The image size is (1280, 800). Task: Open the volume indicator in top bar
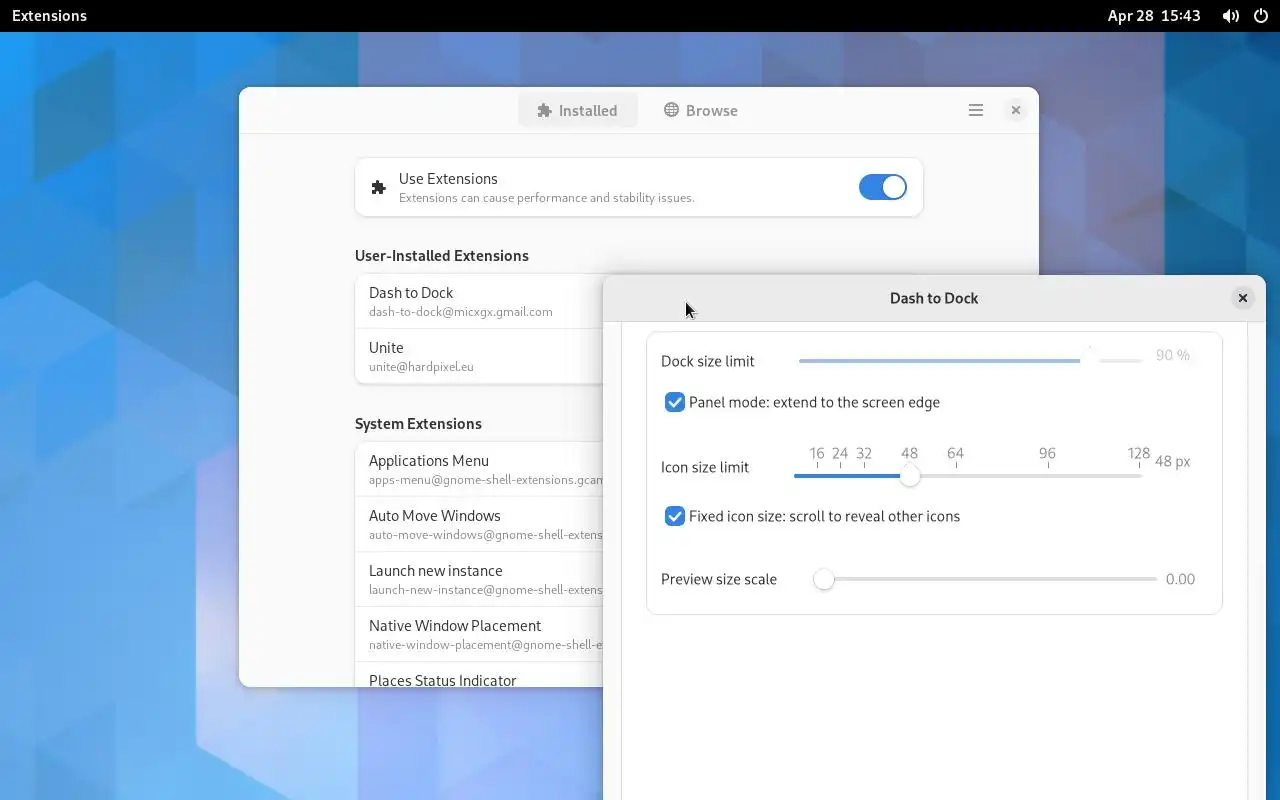point(1231,16)
